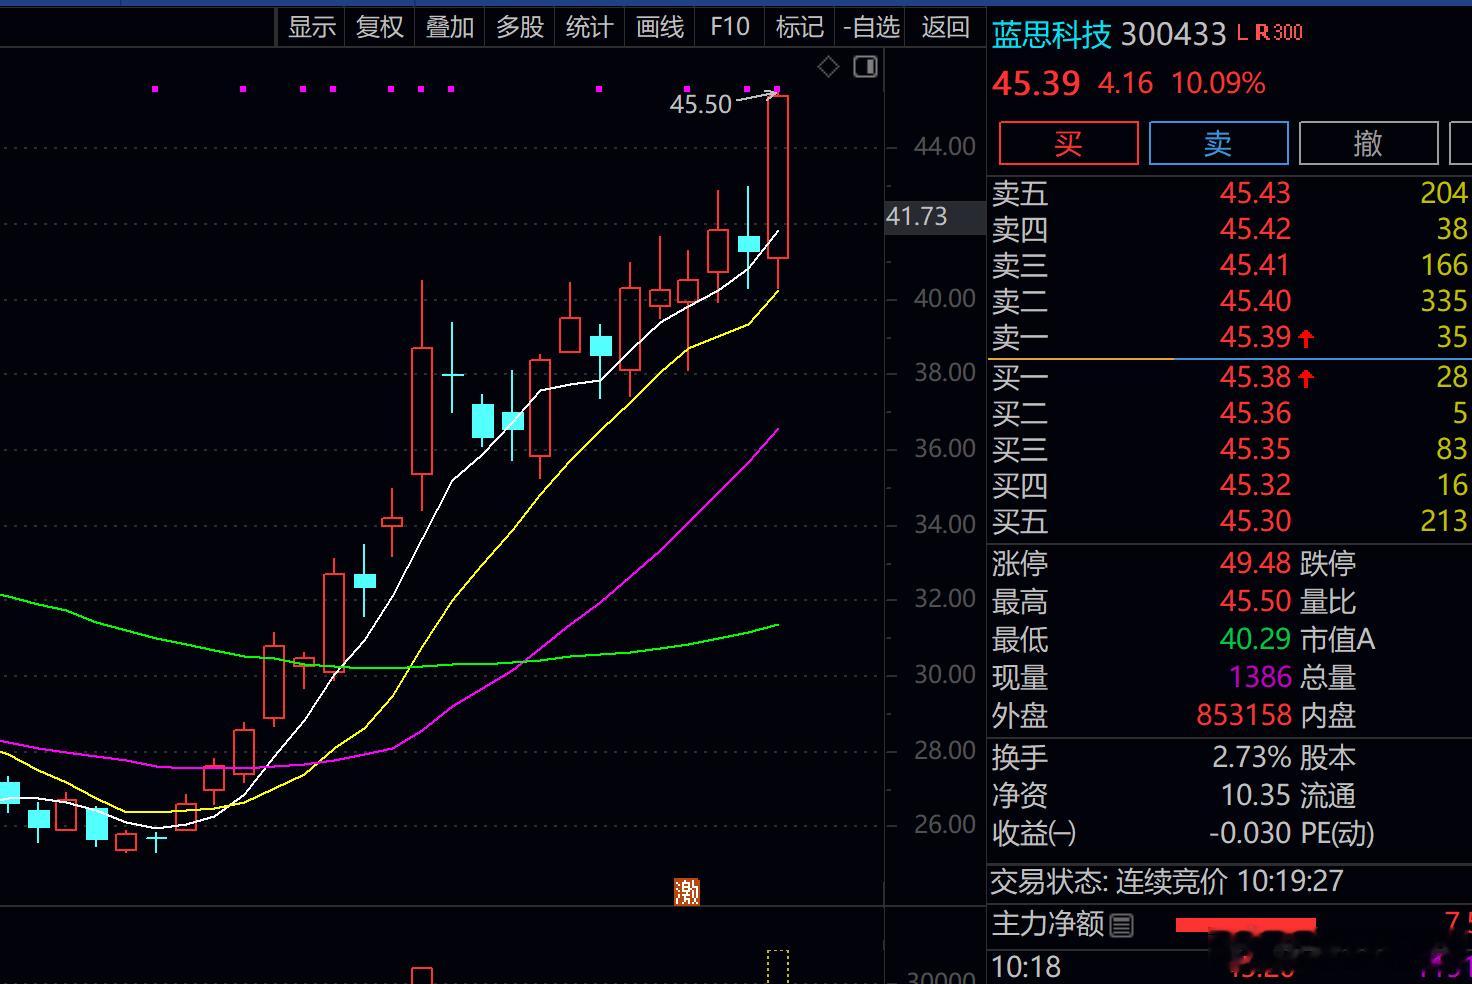
Task: Open F10 company info
Action: (x=730, y=27)
